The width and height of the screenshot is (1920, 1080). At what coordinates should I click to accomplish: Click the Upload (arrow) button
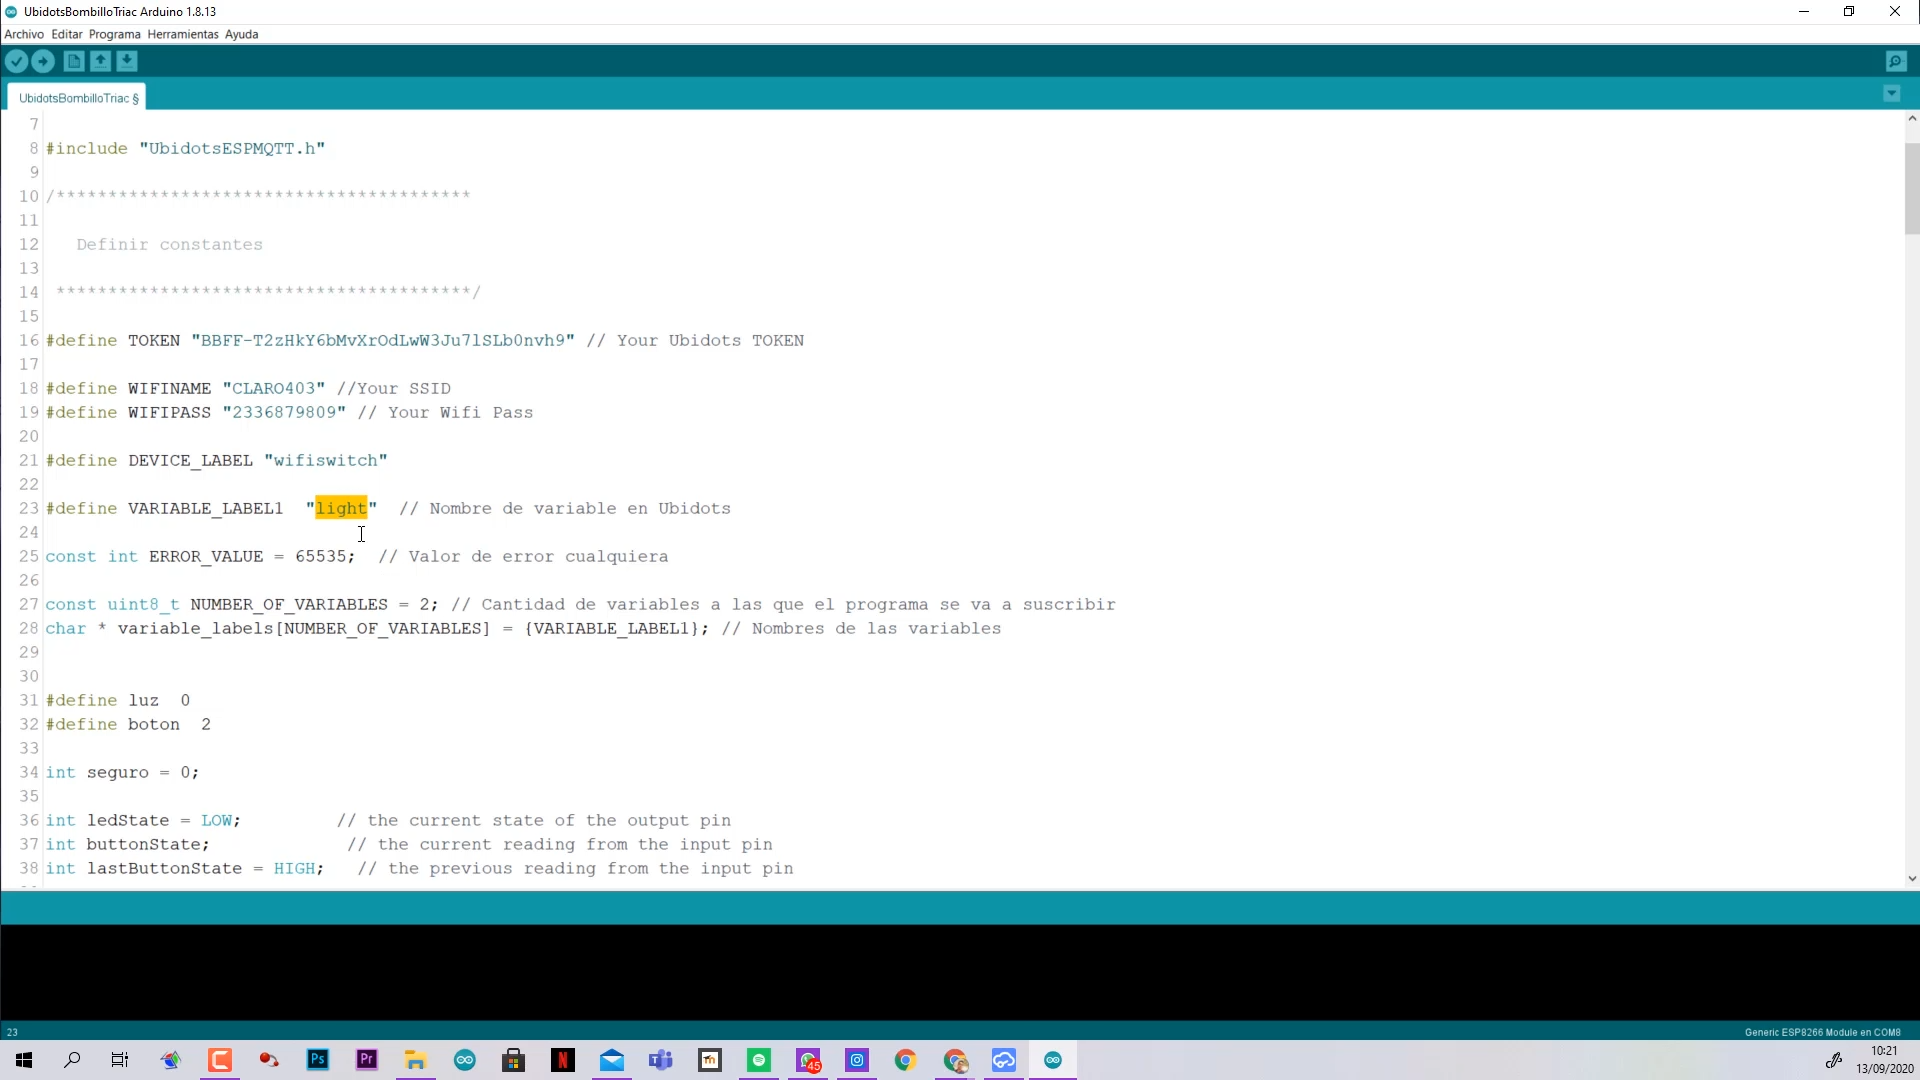pos(44,61)
